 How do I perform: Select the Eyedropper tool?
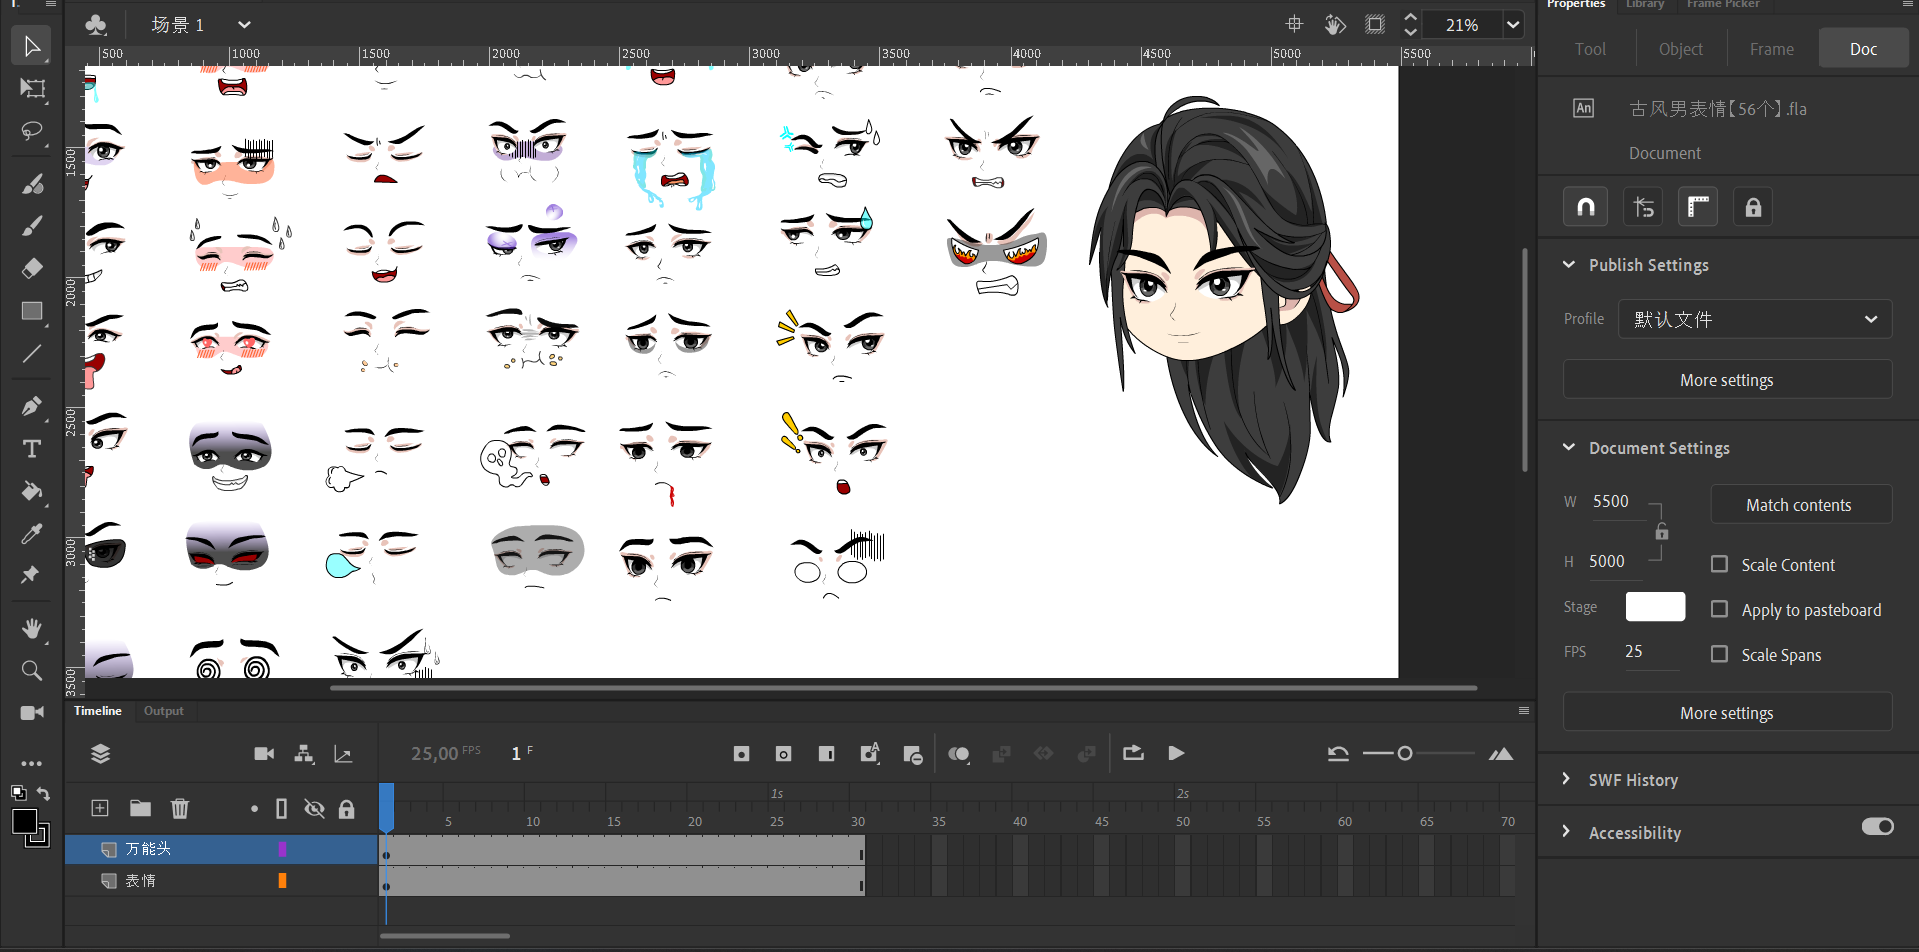tap(32, 534)
